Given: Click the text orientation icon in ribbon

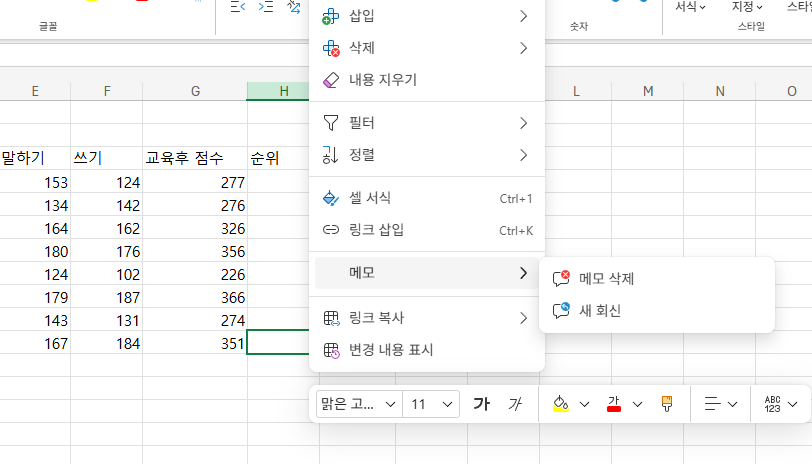Looking at the screenshot, I should 294,7.
